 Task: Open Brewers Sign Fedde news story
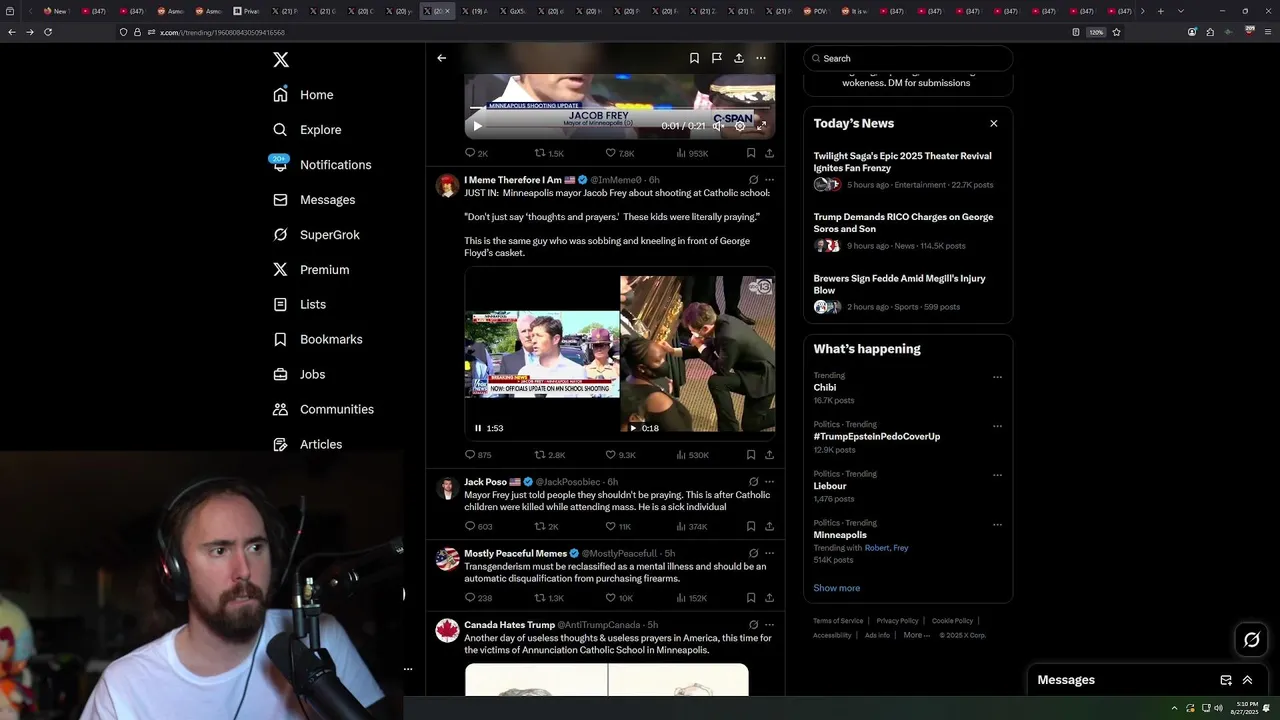[x=908, y=292]
